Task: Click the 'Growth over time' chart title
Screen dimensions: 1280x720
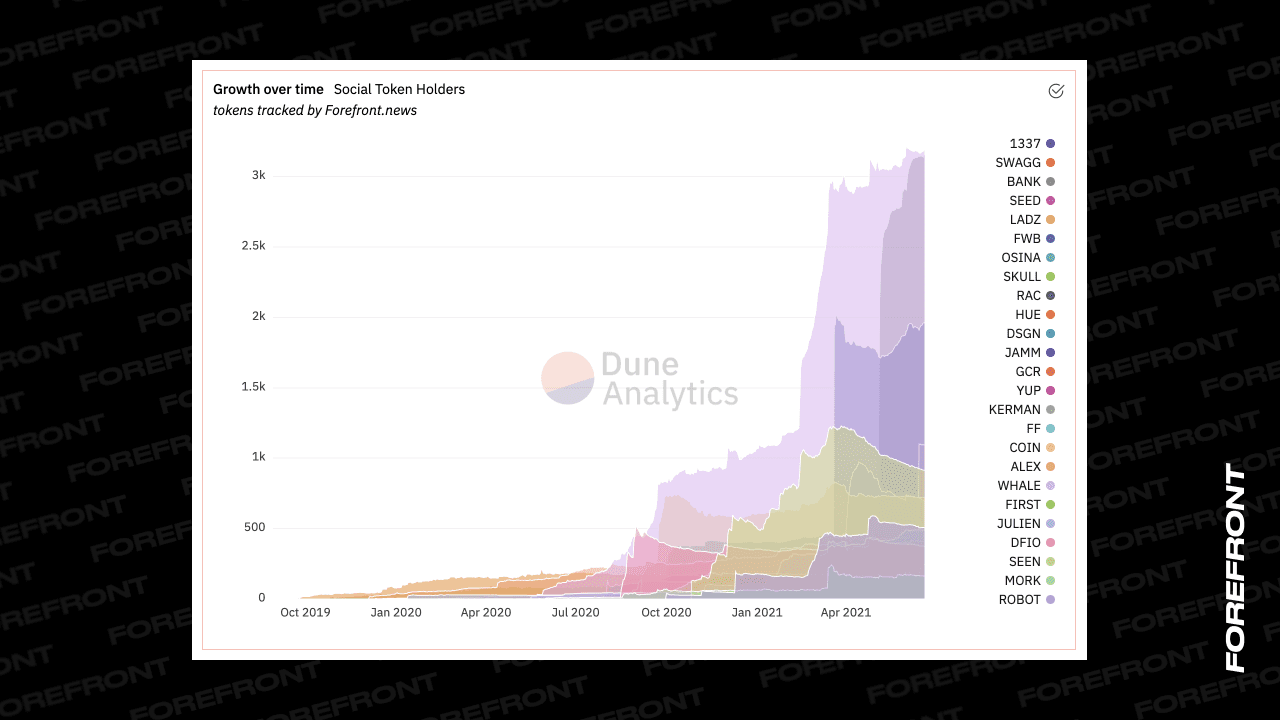Action: (268, 90)
